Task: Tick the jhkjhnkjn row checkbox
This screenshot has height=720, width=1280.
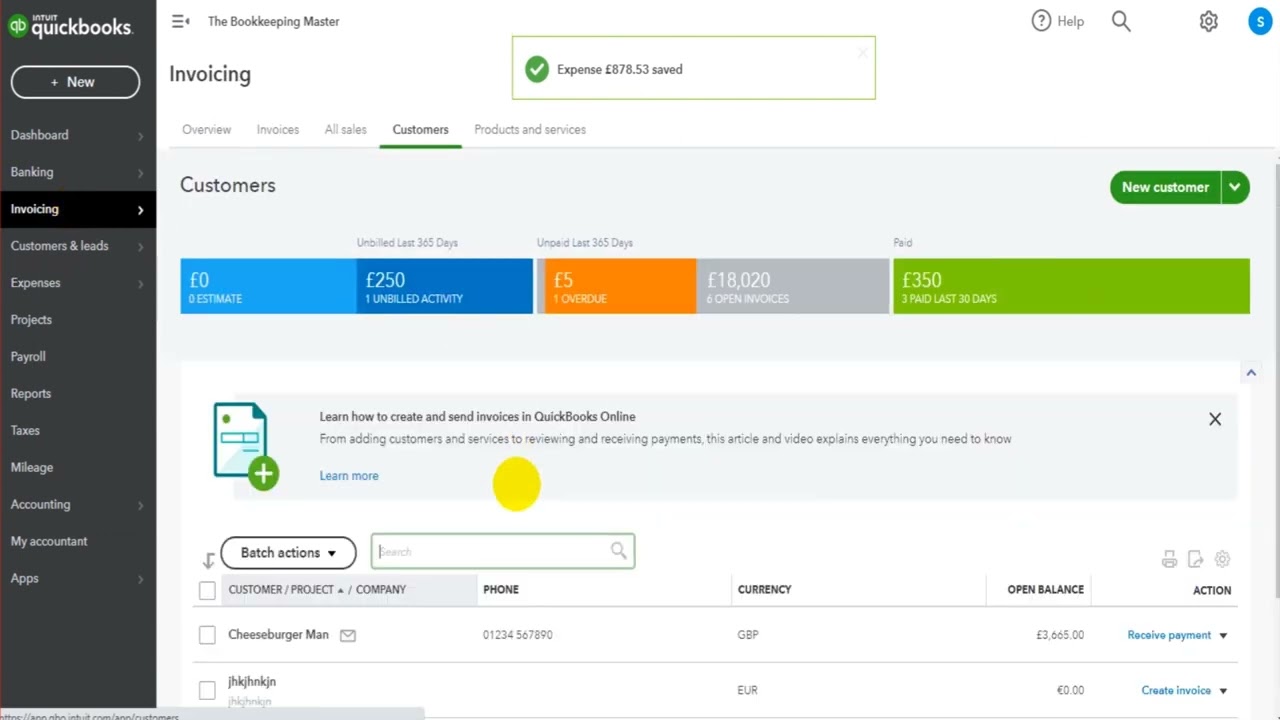Action: pos(207,690)
